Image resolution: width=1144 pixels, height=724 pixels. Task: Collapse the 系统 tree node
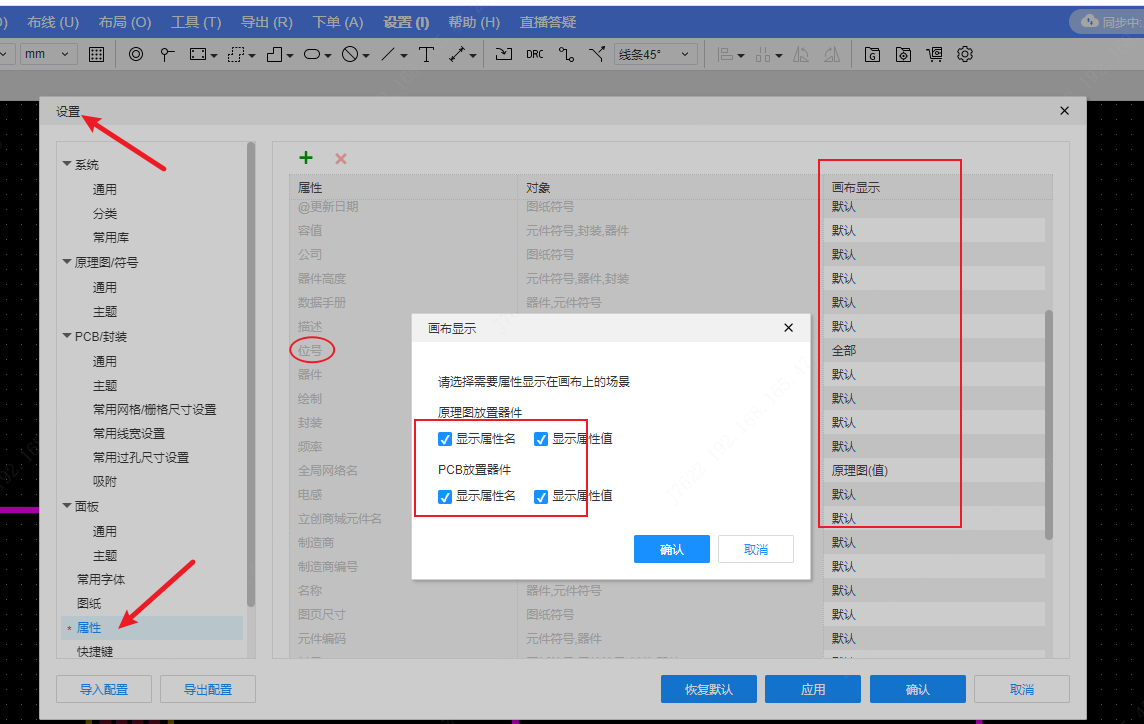[67, 164]
